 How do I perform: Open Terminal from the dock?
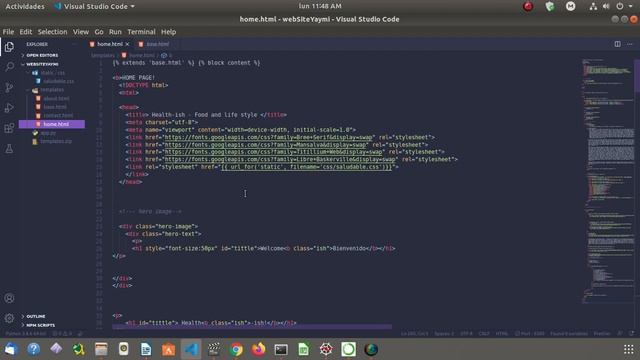pyautogui.click(x=281, y=349)
